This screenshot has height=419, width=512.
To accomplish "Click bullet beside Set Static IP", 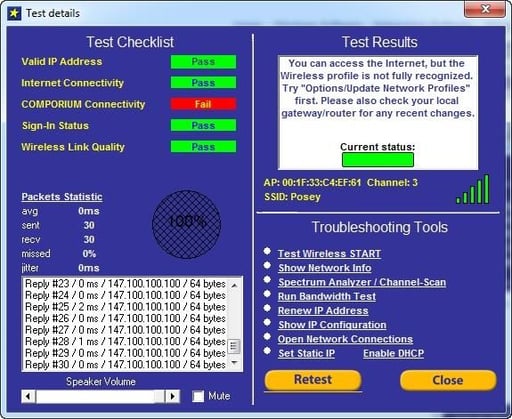I will [267, 351].
